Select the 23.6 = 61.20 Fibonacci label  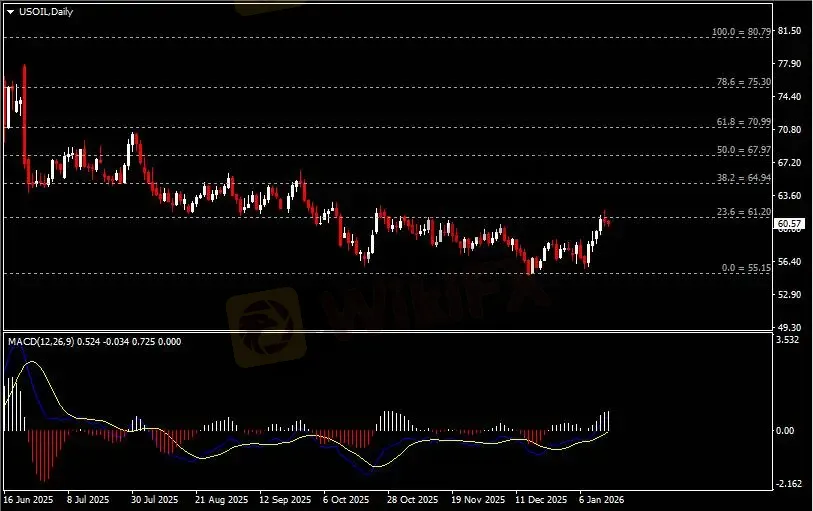744,212
